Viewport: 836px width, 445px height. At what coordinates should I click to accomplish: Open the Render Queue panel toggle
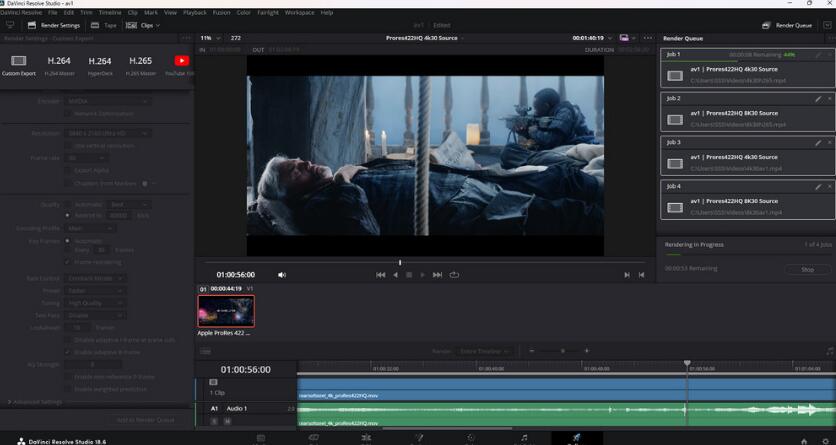tap(787, 25)
